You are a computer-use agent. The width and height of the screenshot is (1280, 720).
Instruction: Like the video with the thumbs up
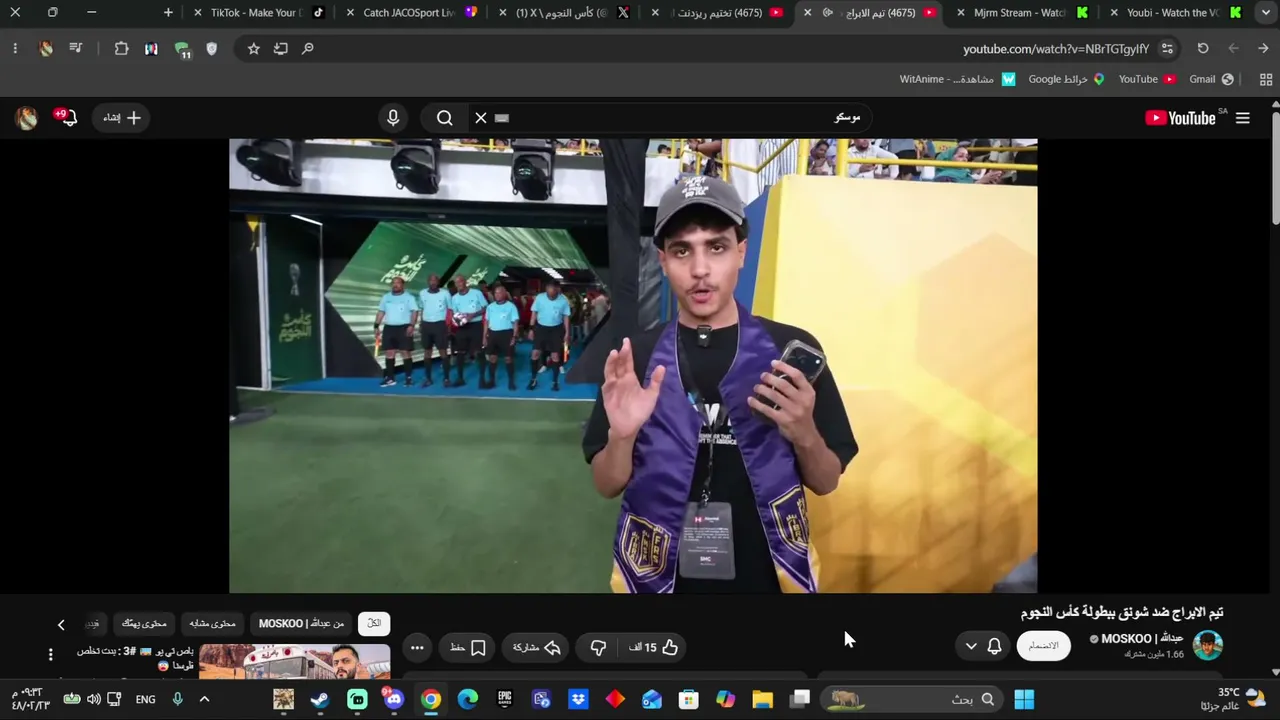click(655, 647)
